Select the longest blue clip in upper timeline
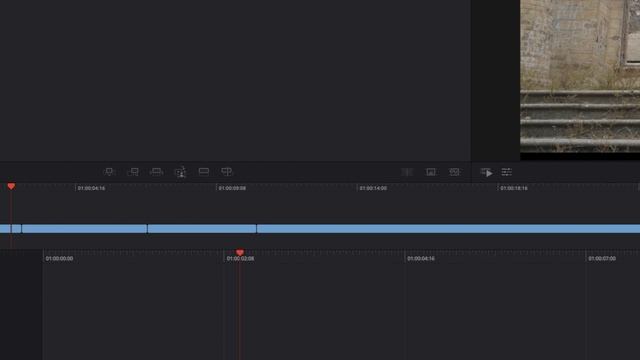640x360 pixels. [x=448, y=229]
